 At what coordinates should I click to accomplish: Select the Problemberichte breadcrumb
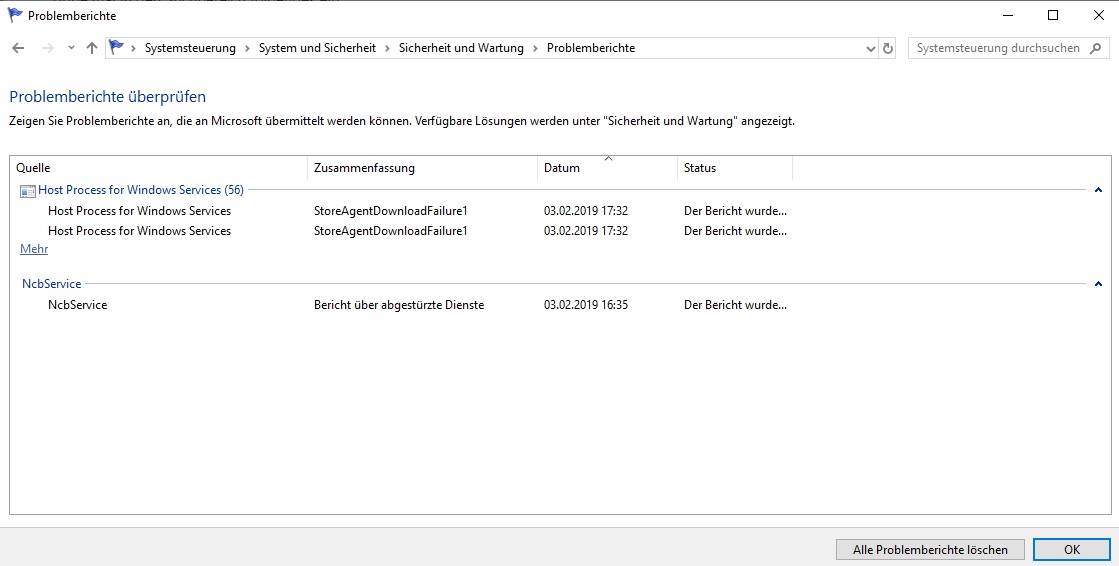tap(591, 48)
